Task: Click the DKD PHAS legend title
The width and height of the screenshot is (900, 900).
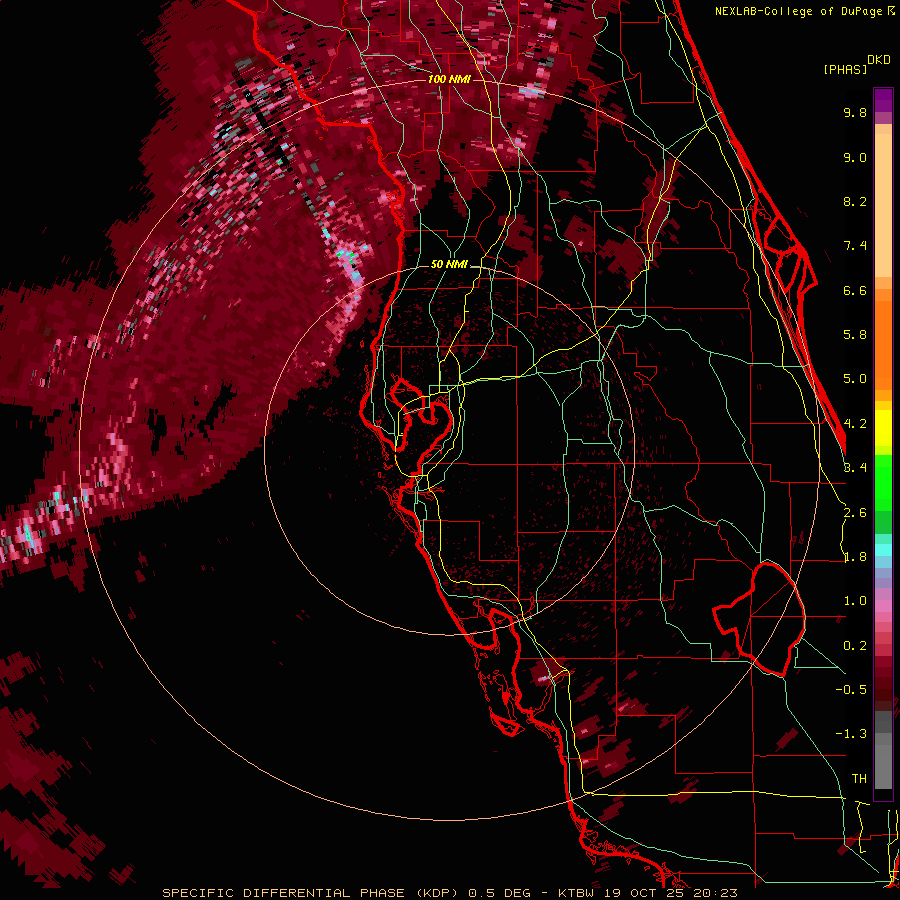Action: (x=856, y=64)
